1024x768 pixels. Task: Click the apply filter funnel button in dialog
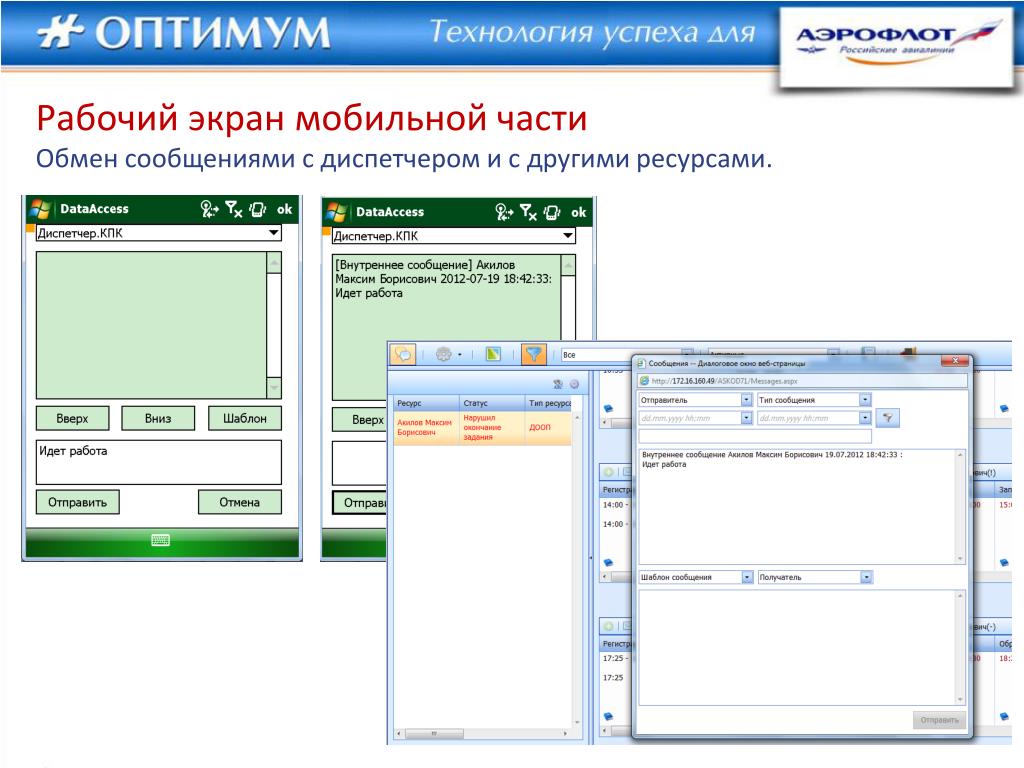click(888, 418)
